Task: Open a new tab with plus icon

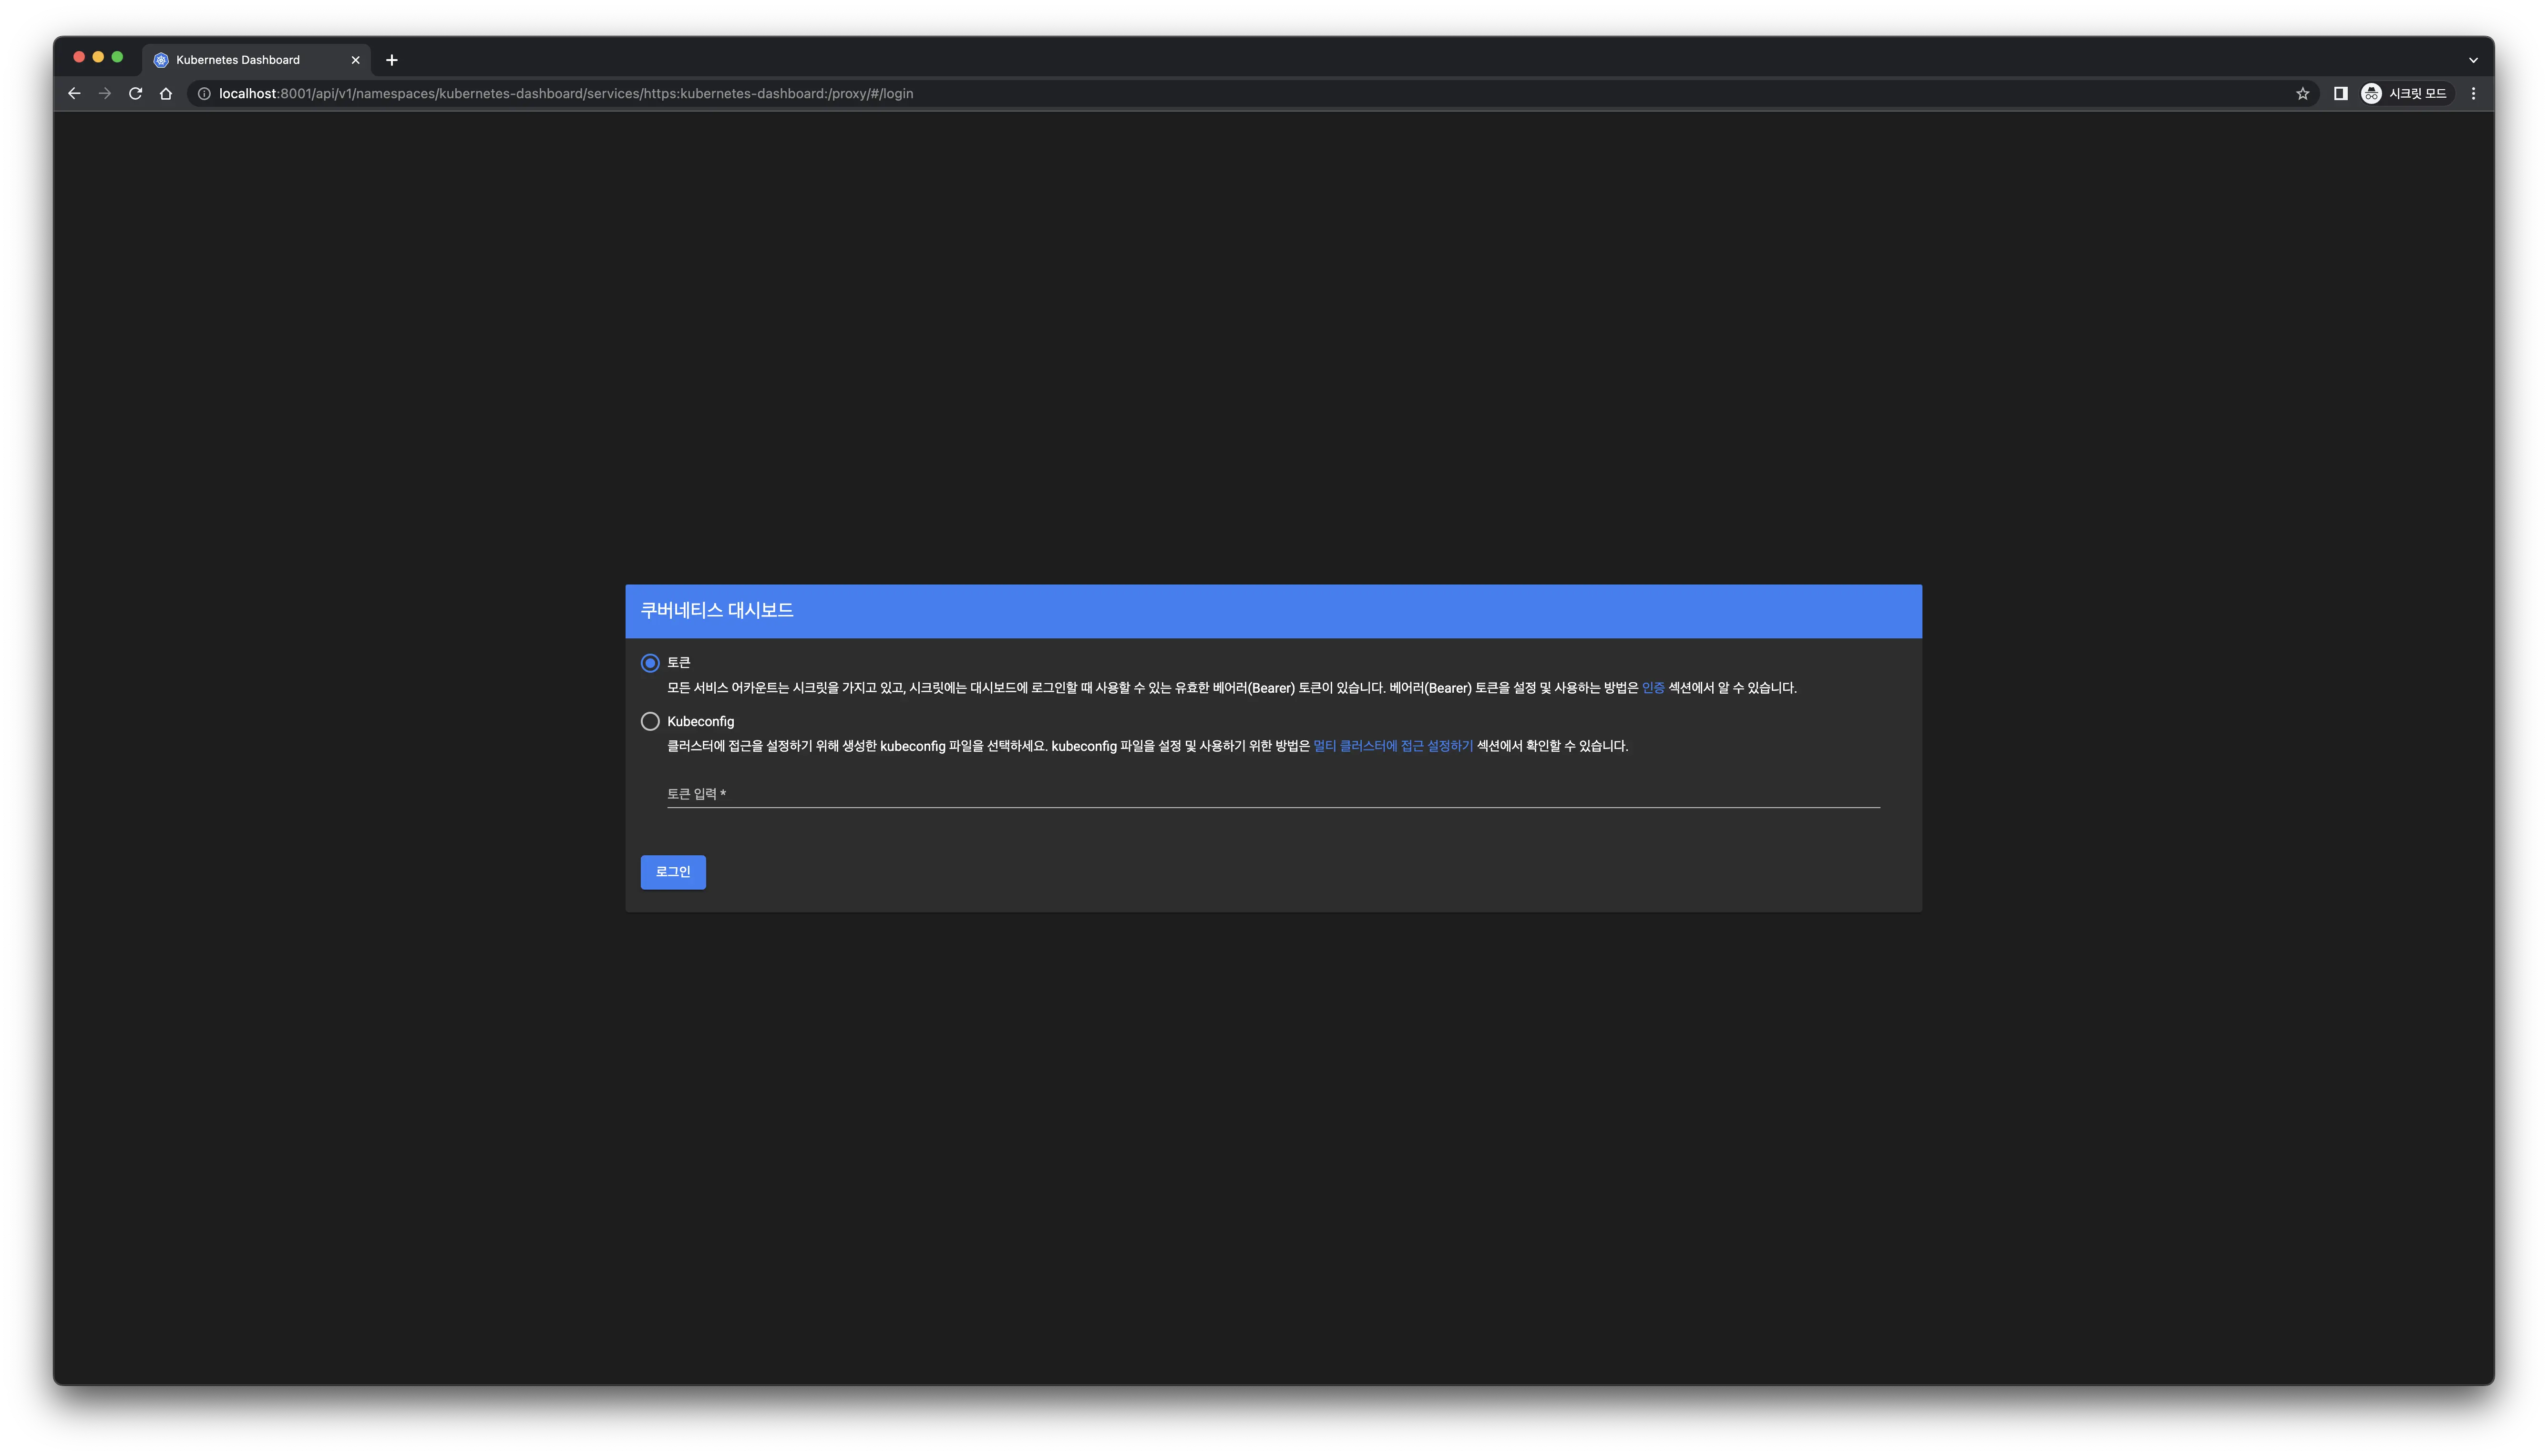Action: pyautogui.click(x=392, y=60)
